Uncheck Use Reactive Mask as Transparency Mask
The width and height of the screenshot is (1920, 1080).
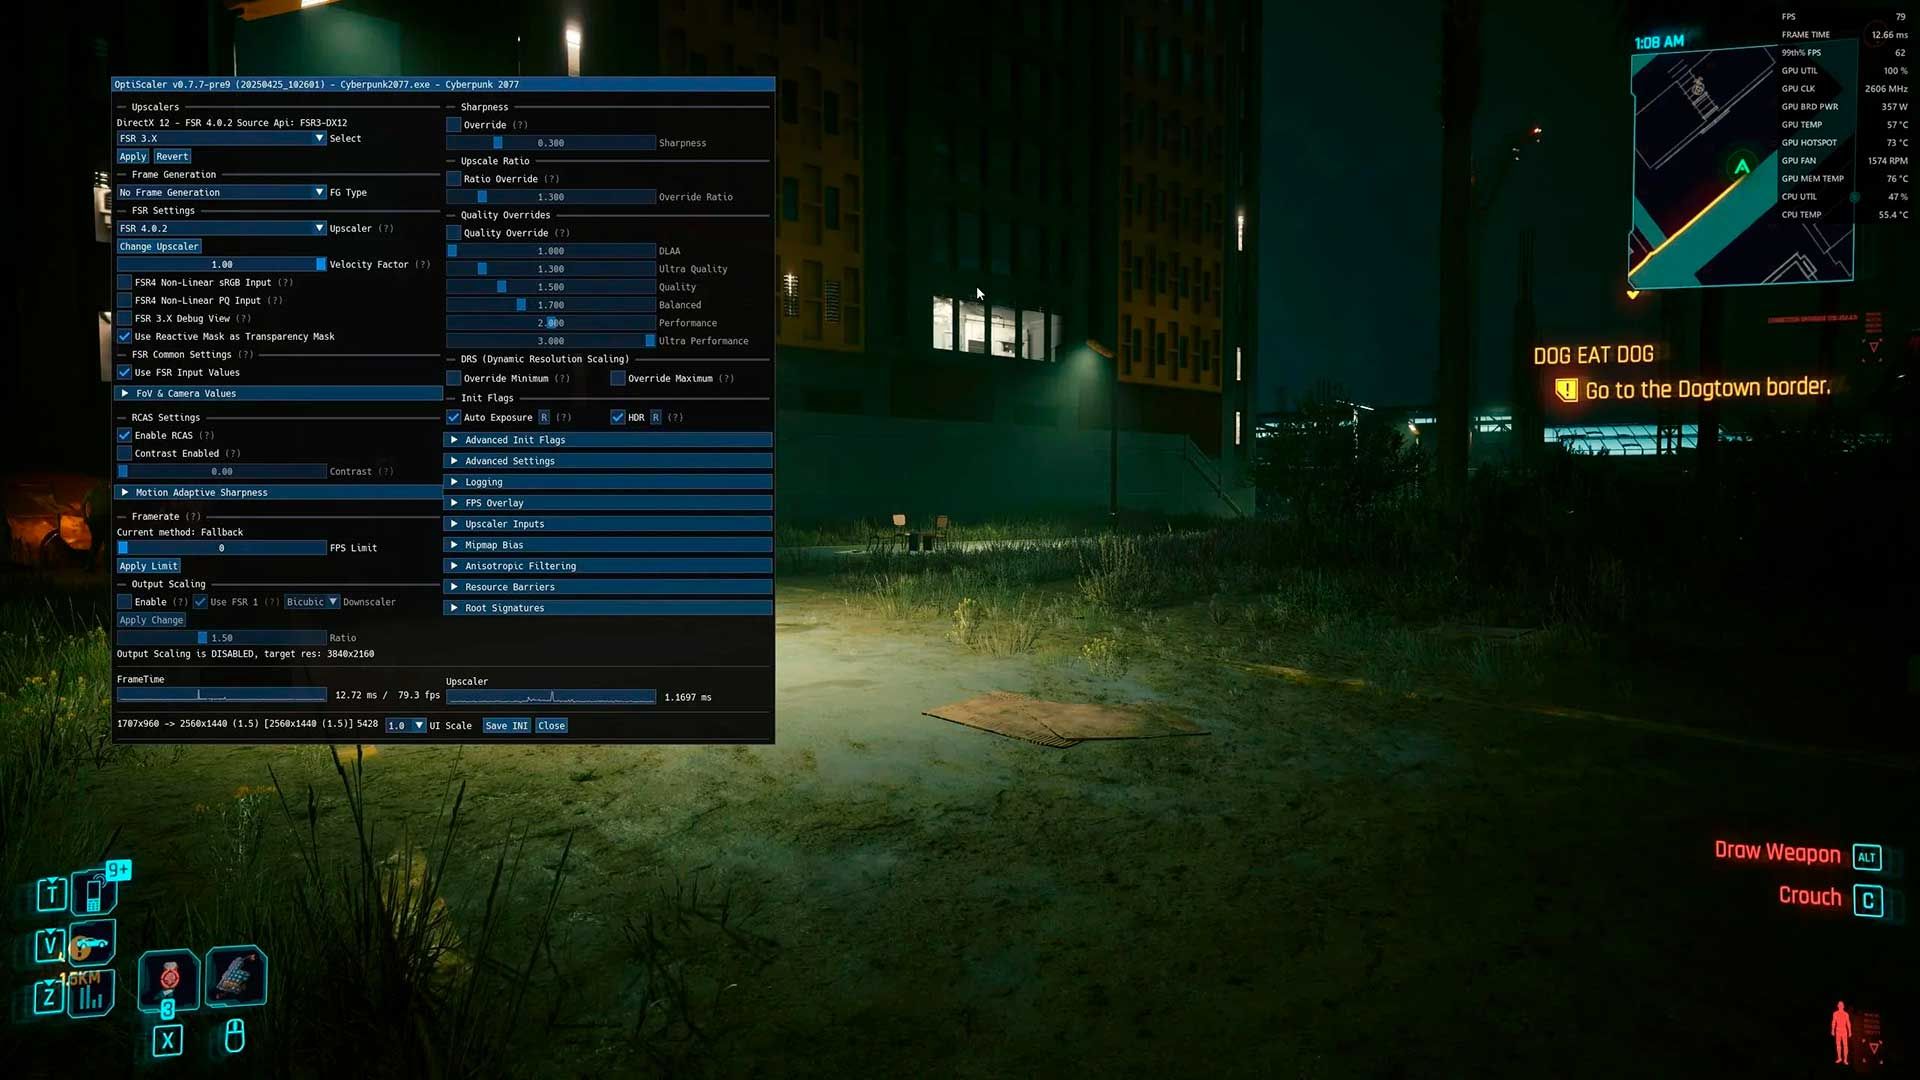coord(125,336)
